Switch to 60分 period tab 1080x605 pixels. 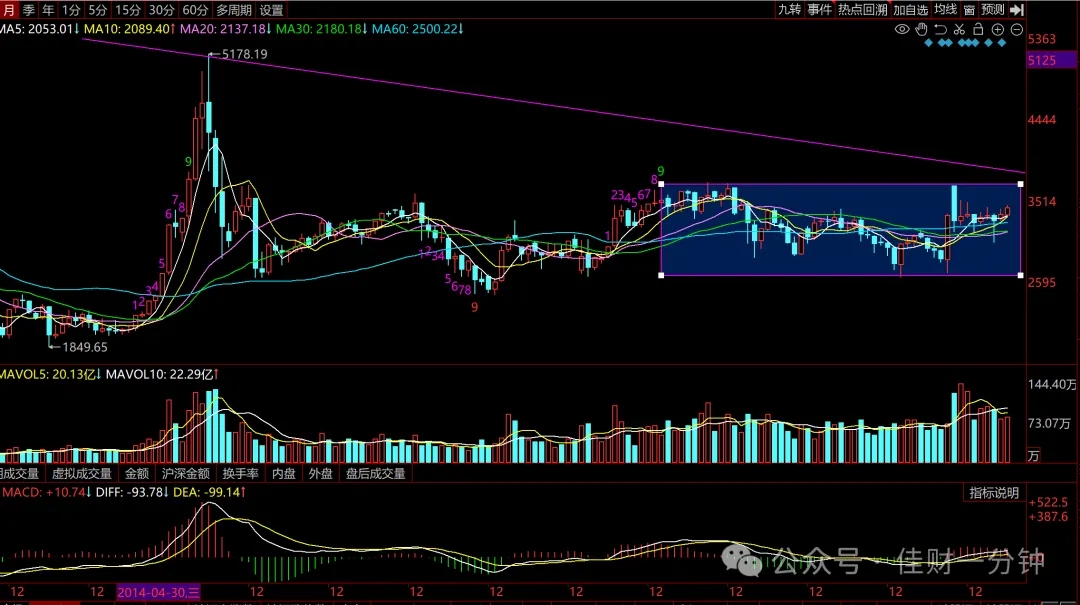(x=195, y=10)
